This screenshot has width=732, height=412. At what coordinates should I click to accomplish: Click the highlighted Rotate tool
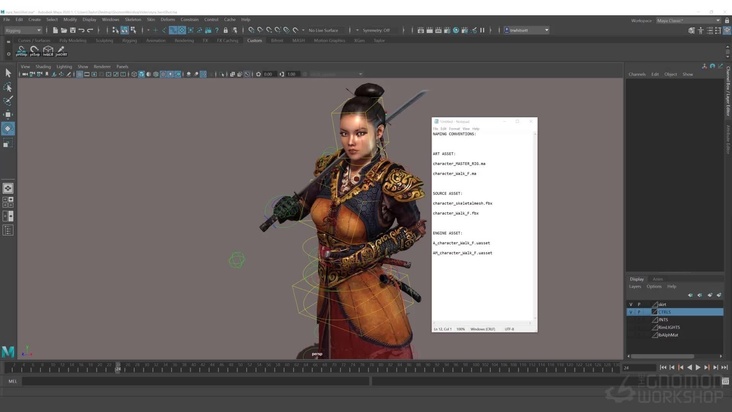tap(8, 129)
